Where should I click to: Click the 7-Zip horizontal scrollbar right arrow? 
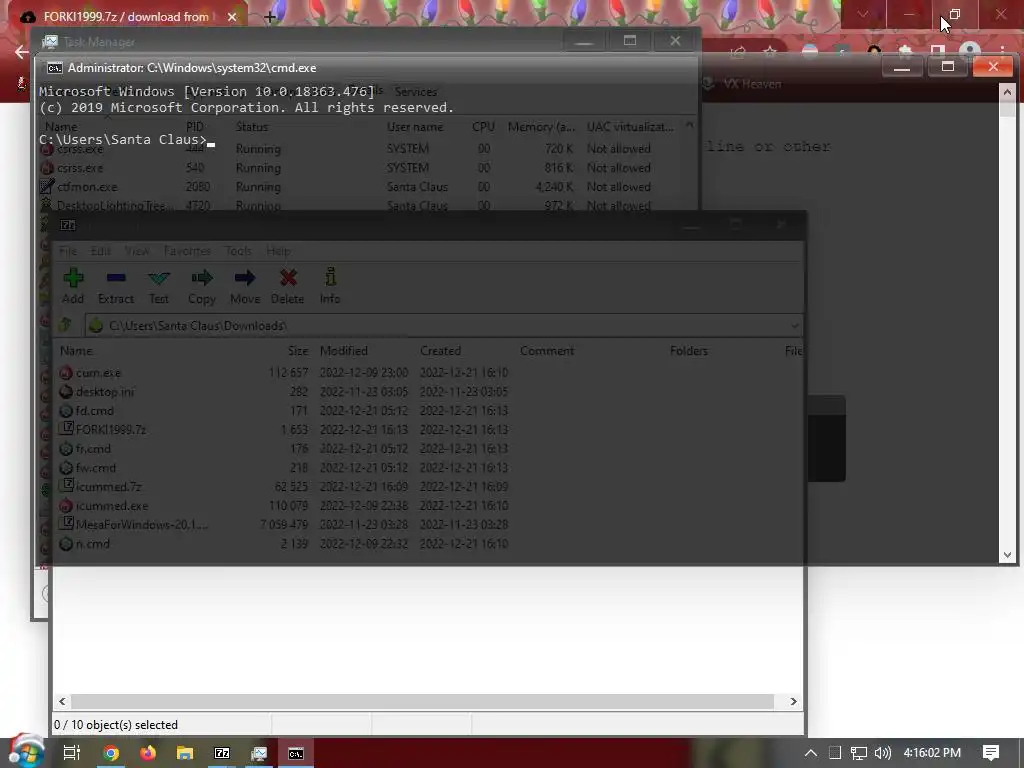(793, 701)
